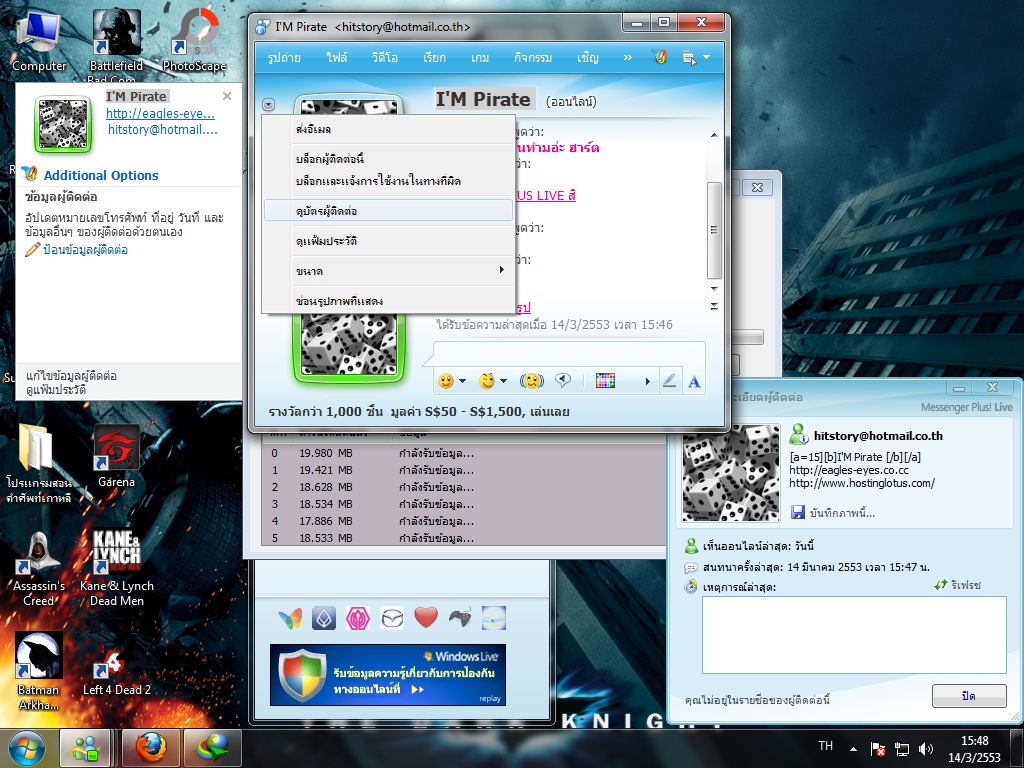The image size is (1024, 768).
Task: Open the show menu dropdown in chat toolbar
Action: pyautogui.click(x=695, y=57)
